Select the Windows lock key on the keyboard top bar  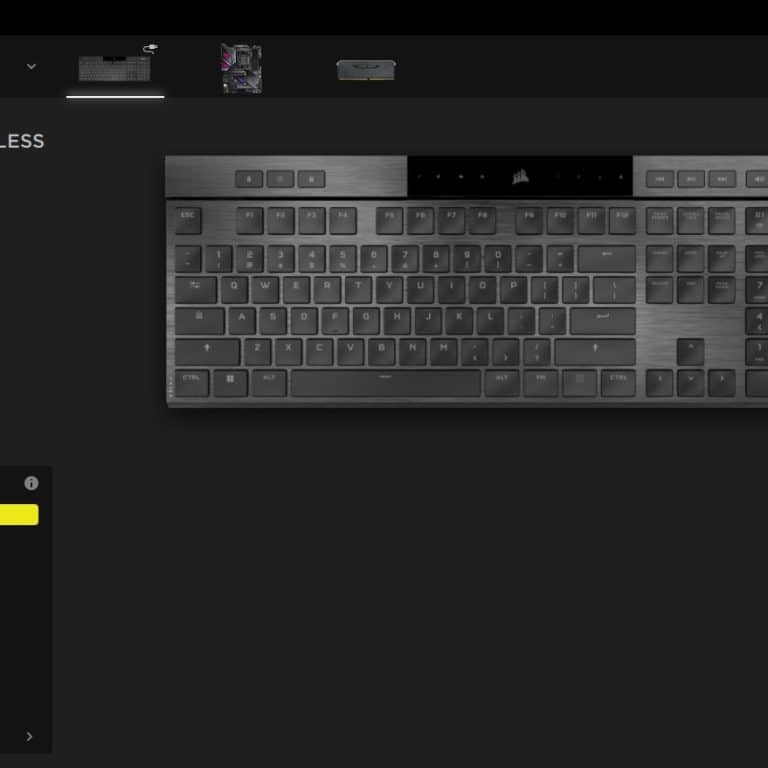tap(311, 179)
